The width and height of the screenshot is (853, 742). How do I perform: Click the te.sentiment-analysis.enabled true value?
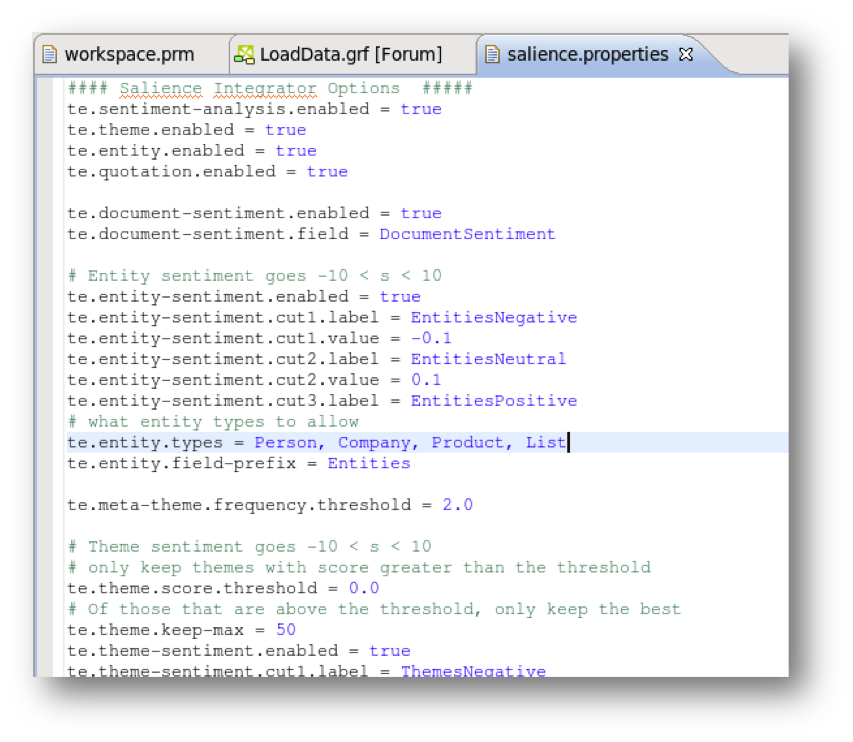(421, 109)
